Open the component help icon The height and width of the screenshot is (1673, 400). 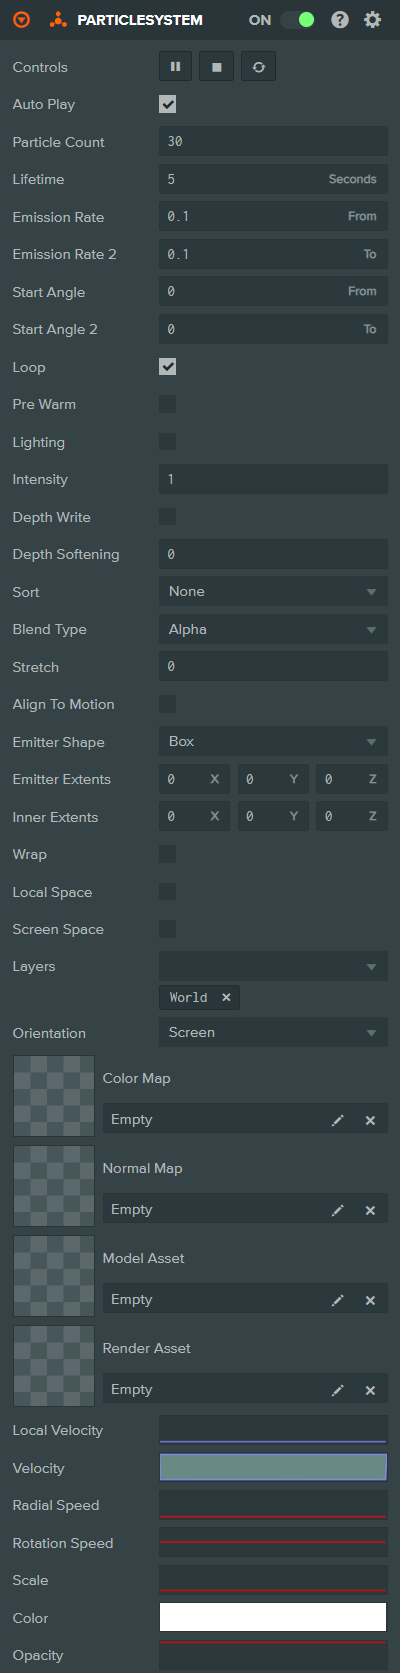(x=340, y=20)
